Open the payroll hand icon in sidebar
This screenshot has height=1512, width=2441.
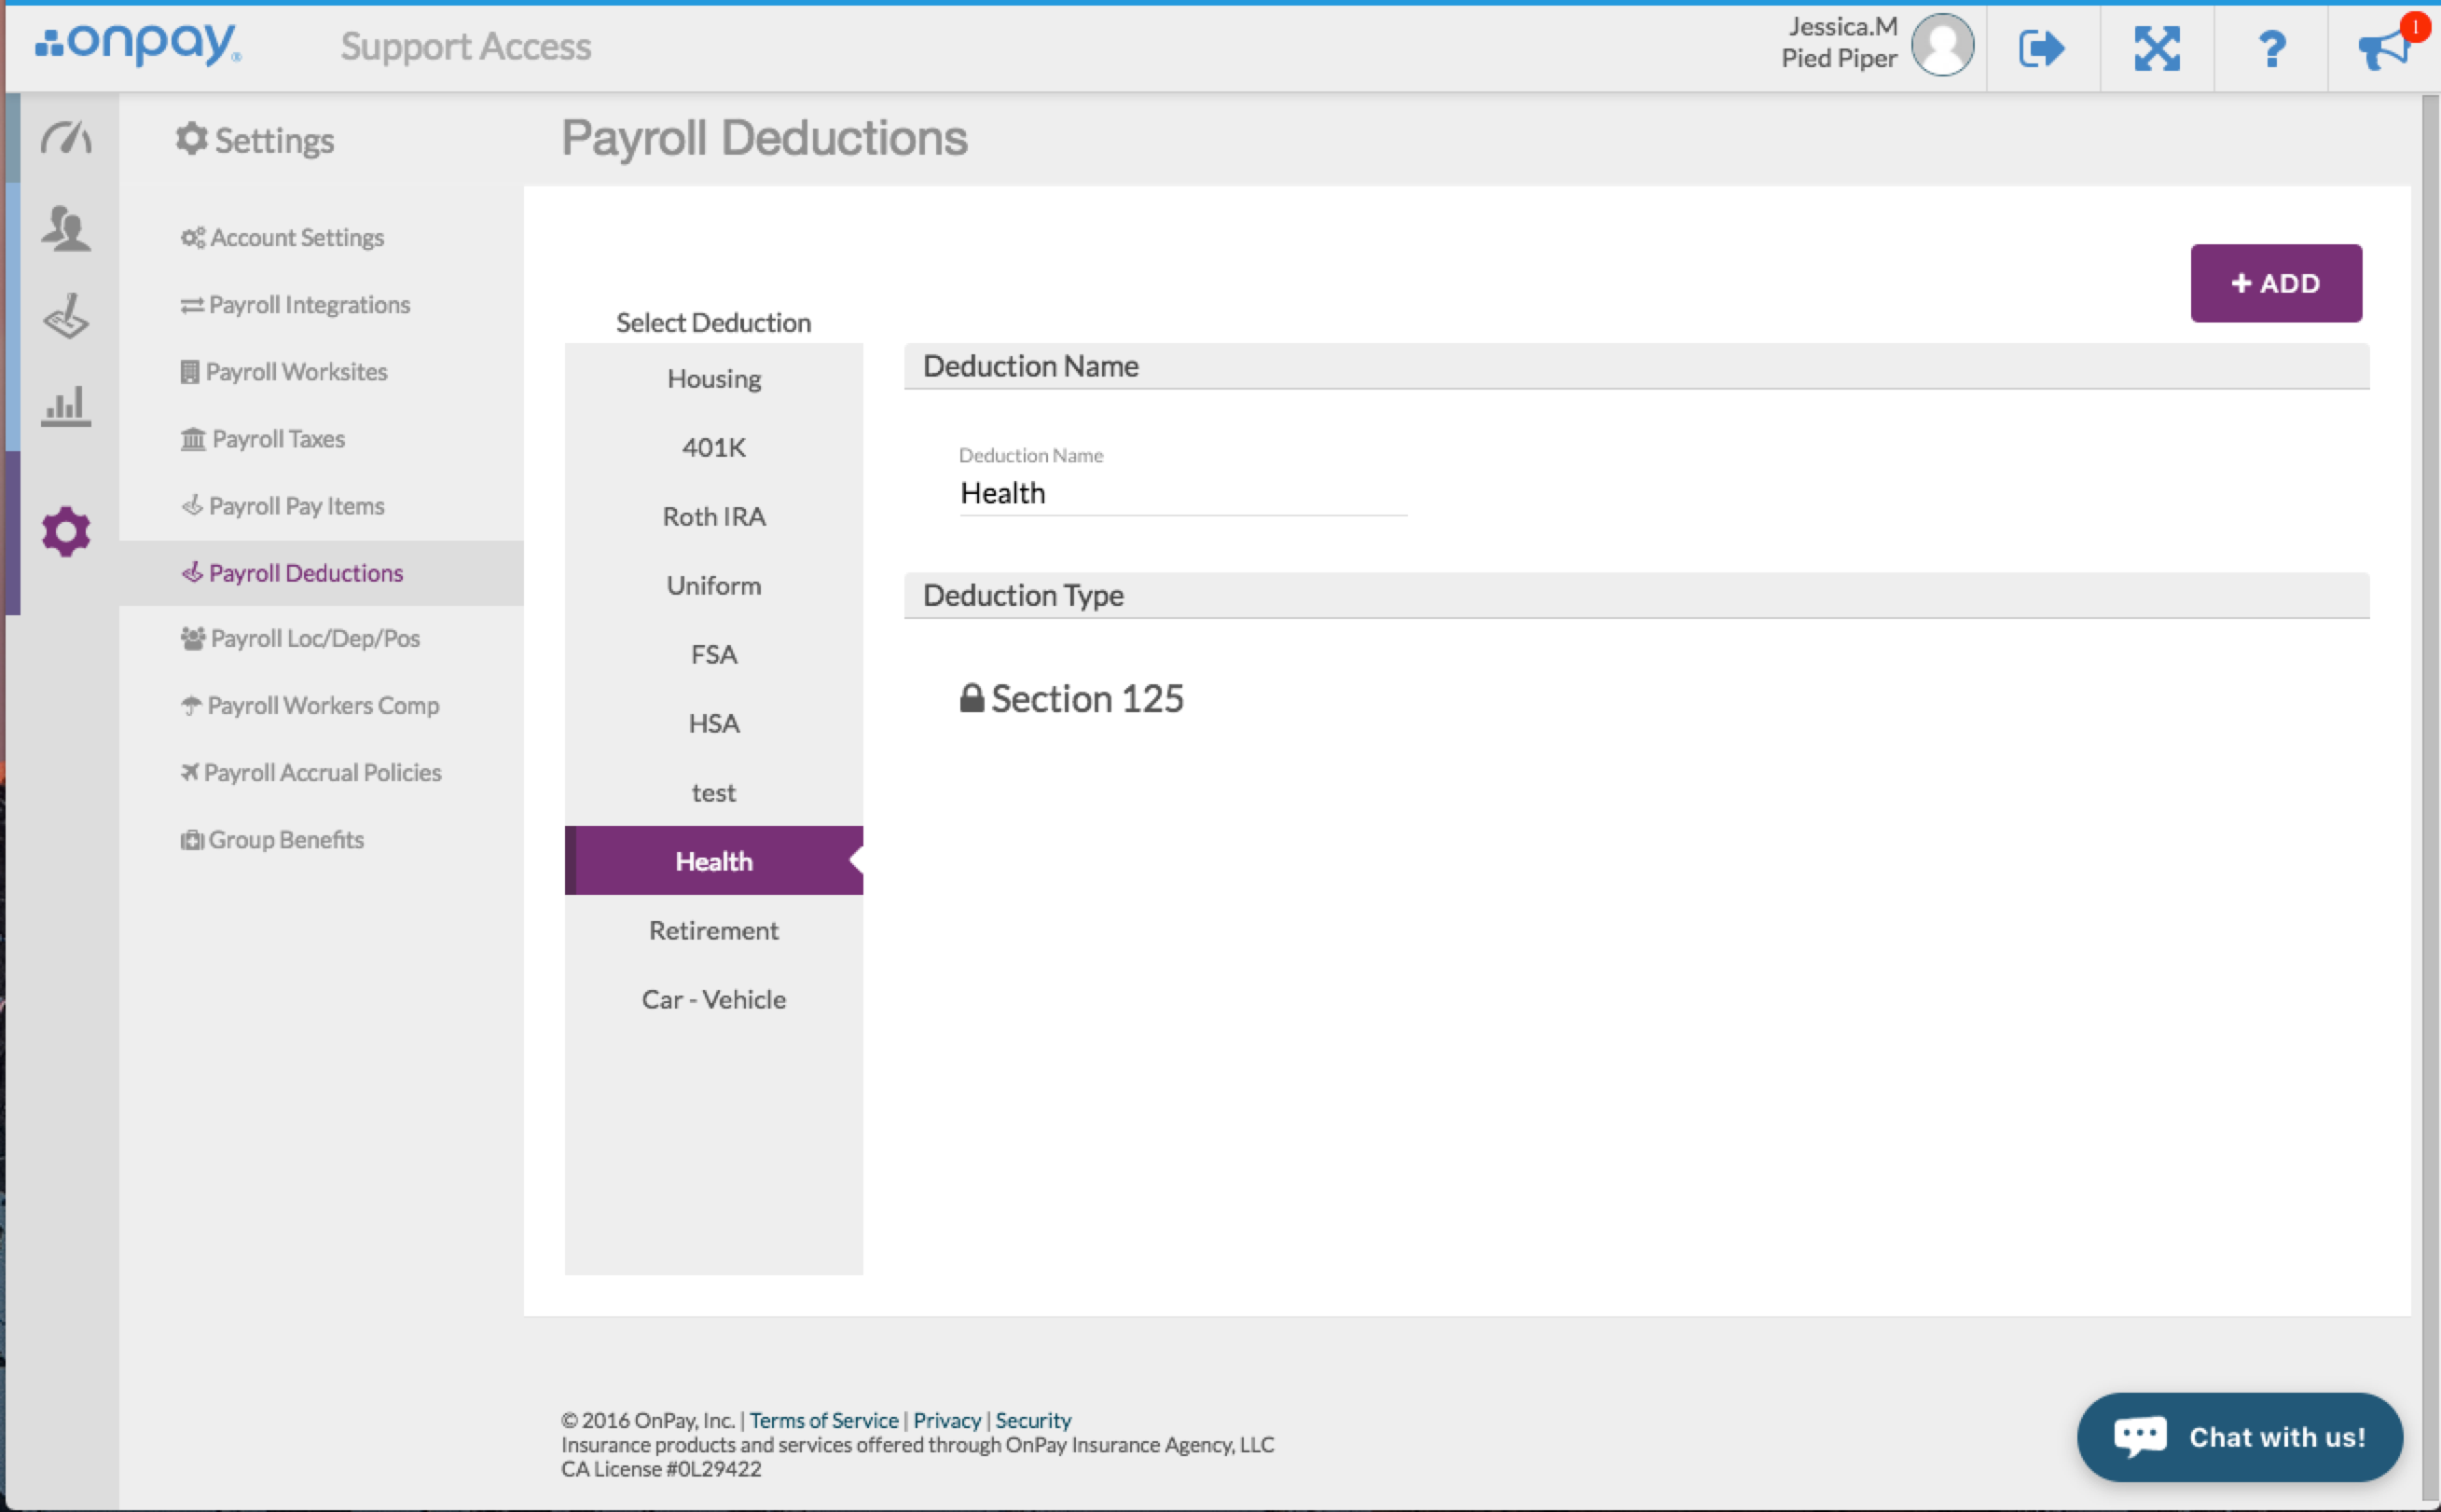point(66,316)
